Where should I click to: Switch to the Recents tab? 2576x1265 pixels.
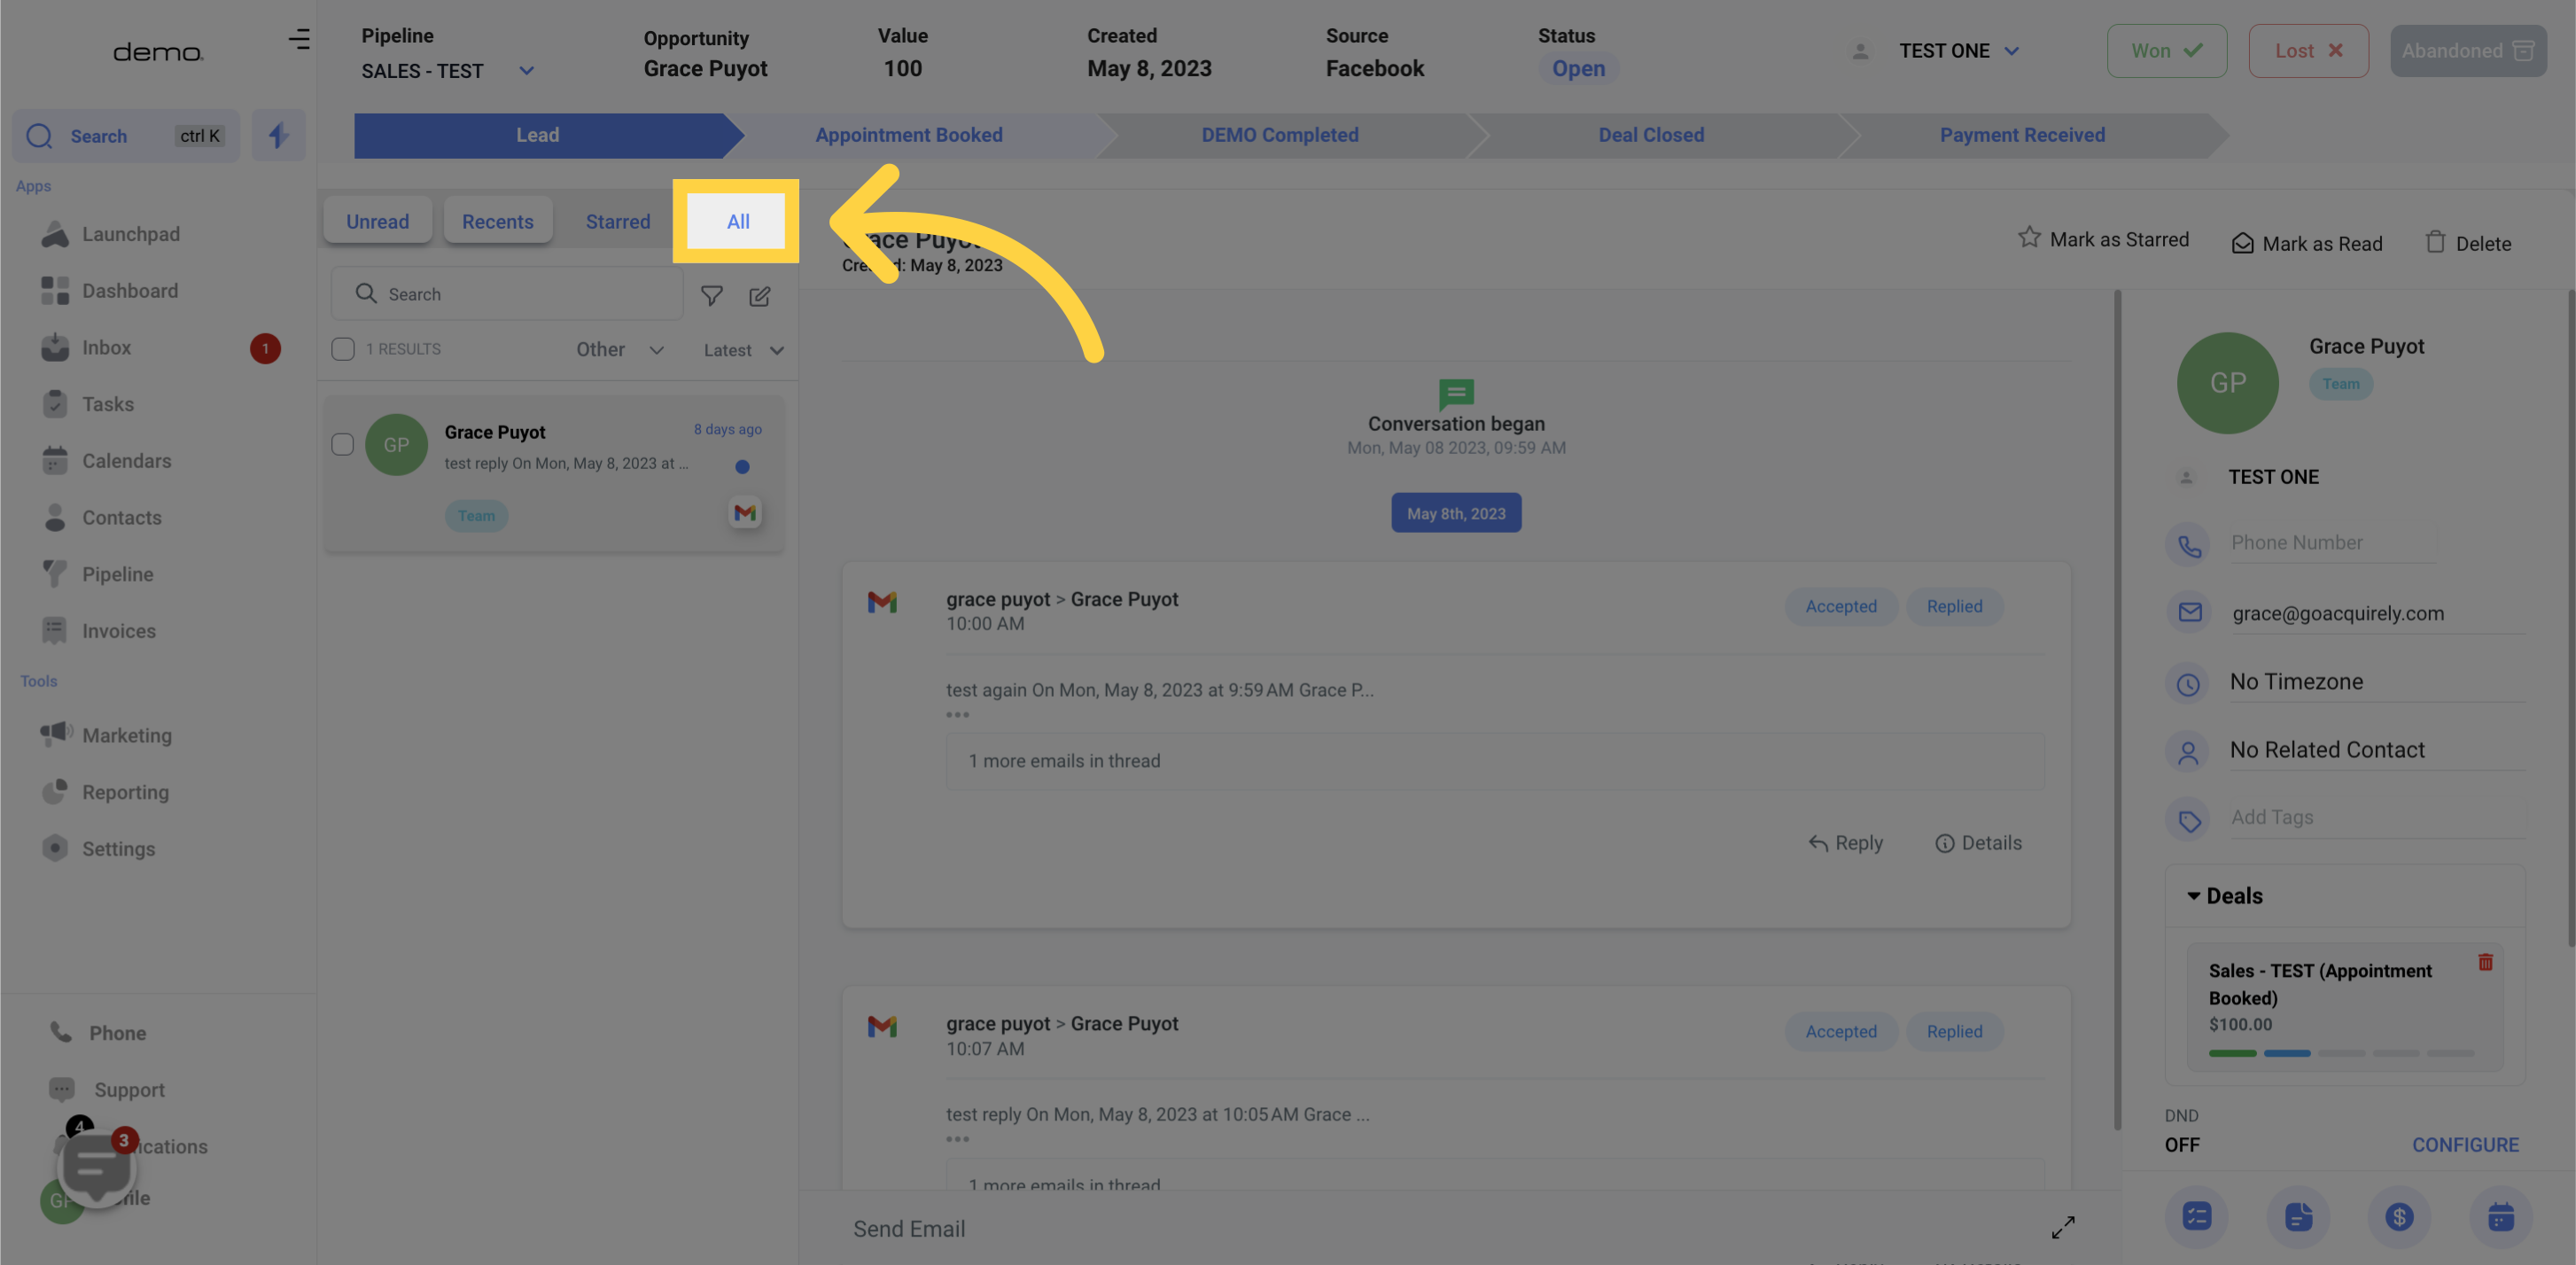(497, 221)
